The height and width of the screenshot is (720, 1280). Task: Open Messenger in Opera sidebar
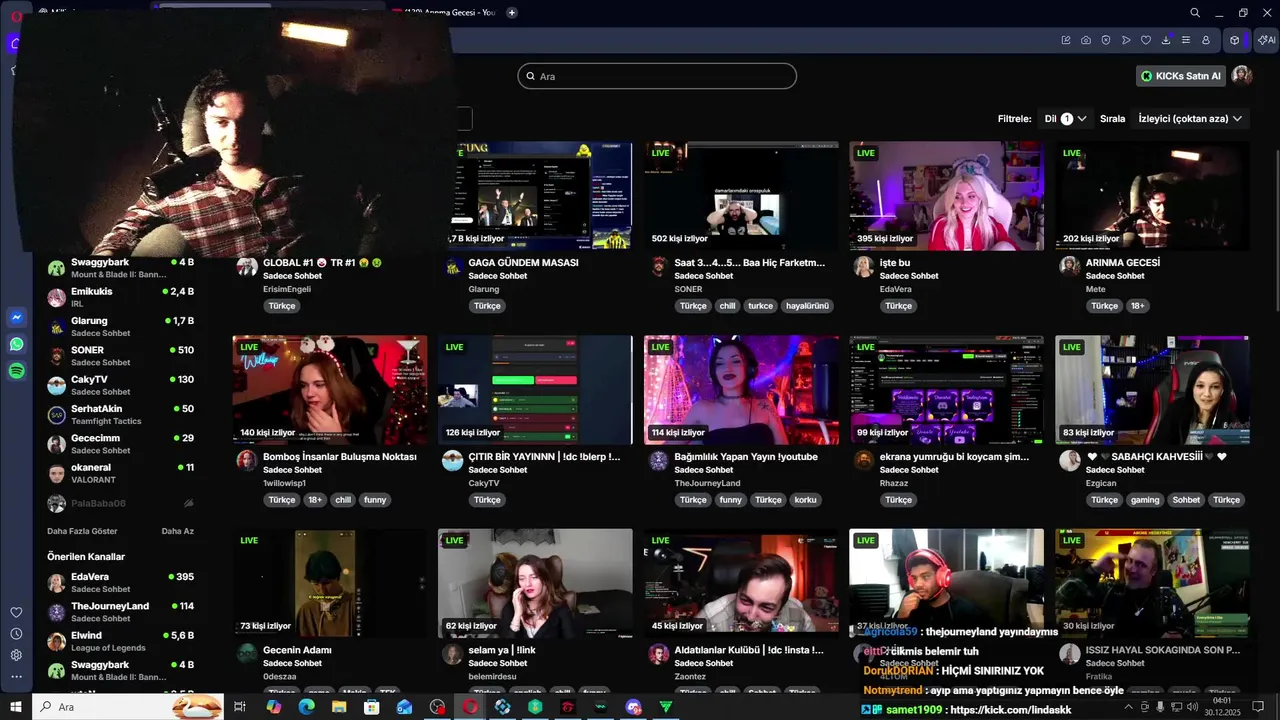click(x=16, y=317)
